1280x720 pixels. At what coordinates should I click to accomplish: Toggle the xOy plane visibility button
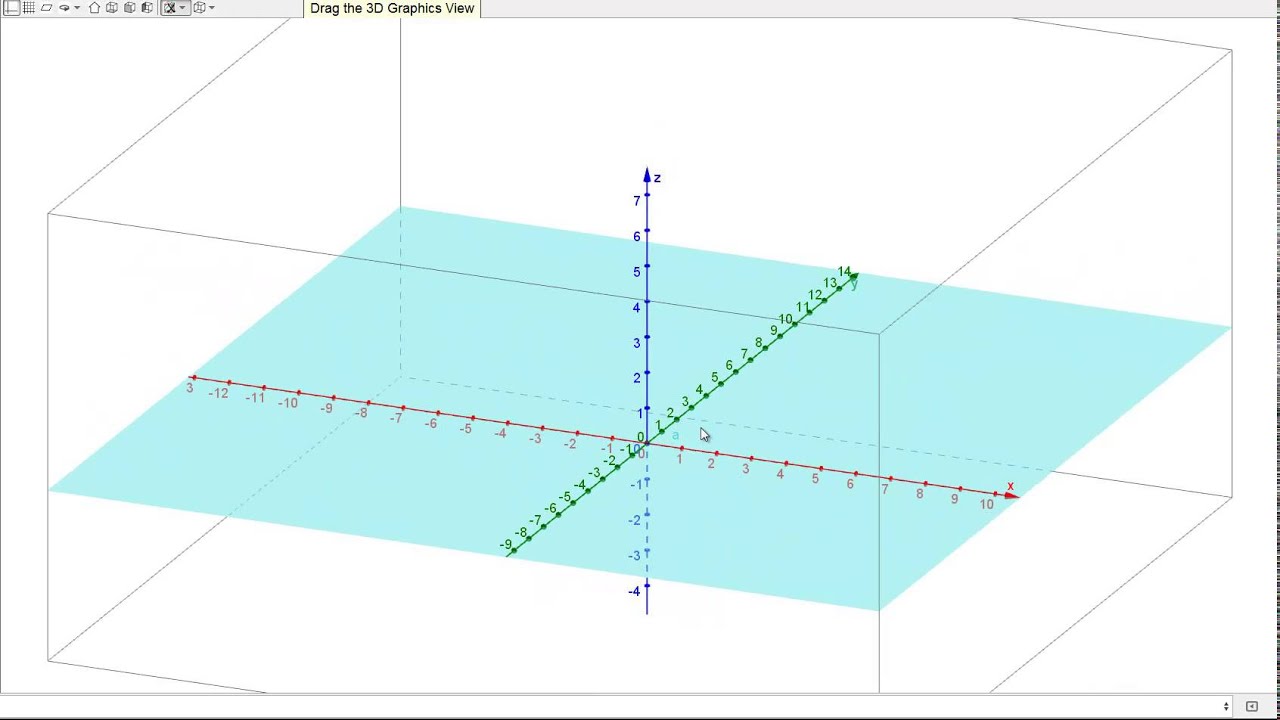coord(46,7)
